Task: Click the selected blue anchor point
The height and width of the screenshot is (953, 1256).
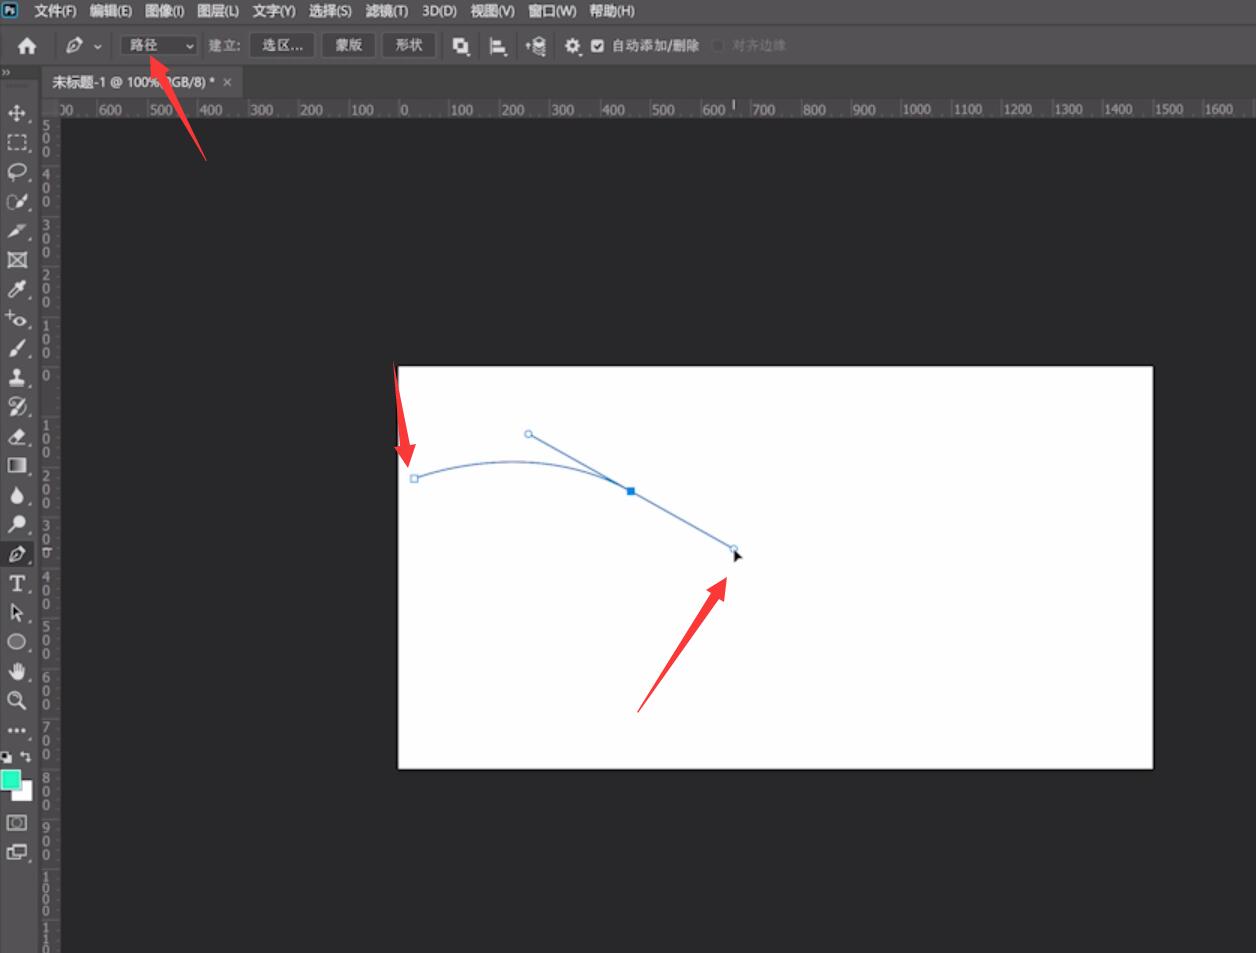Action: [631, 491]
